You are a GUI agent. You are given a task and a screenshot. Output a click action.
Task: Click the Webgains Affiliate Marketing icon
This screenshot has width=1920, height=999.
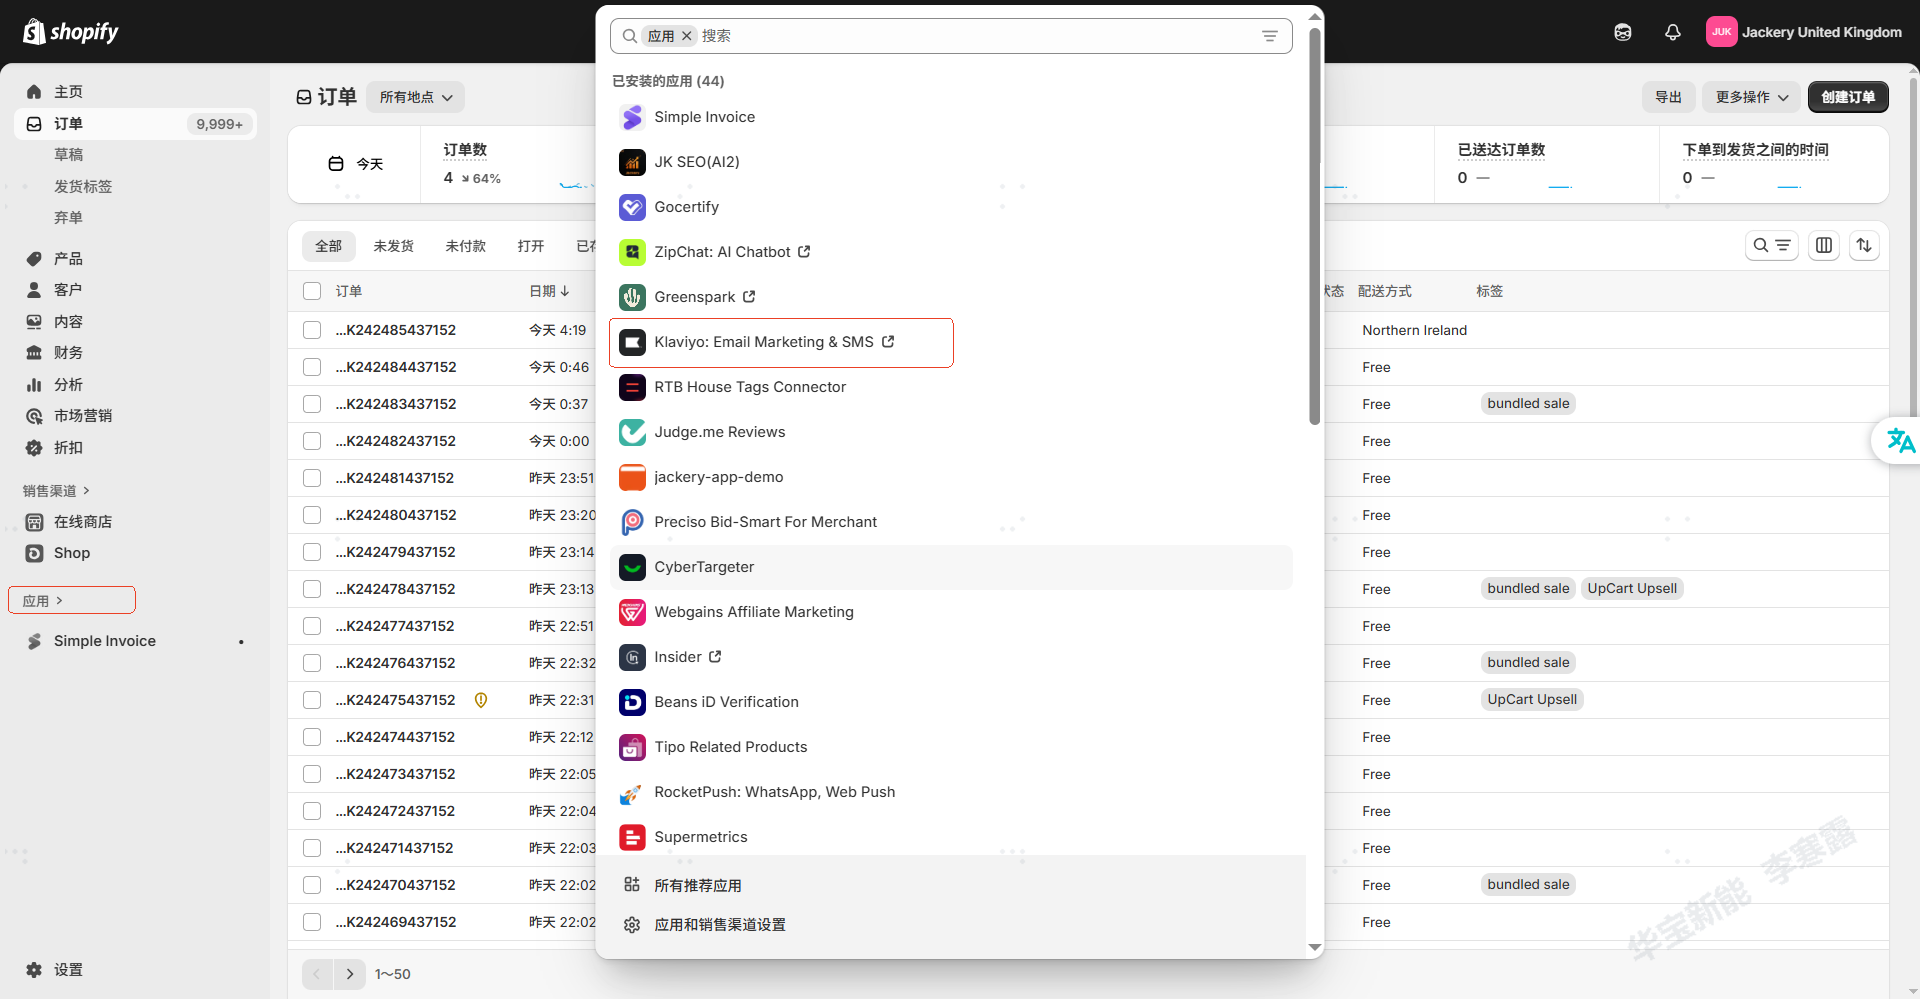(x=632, y=613)
